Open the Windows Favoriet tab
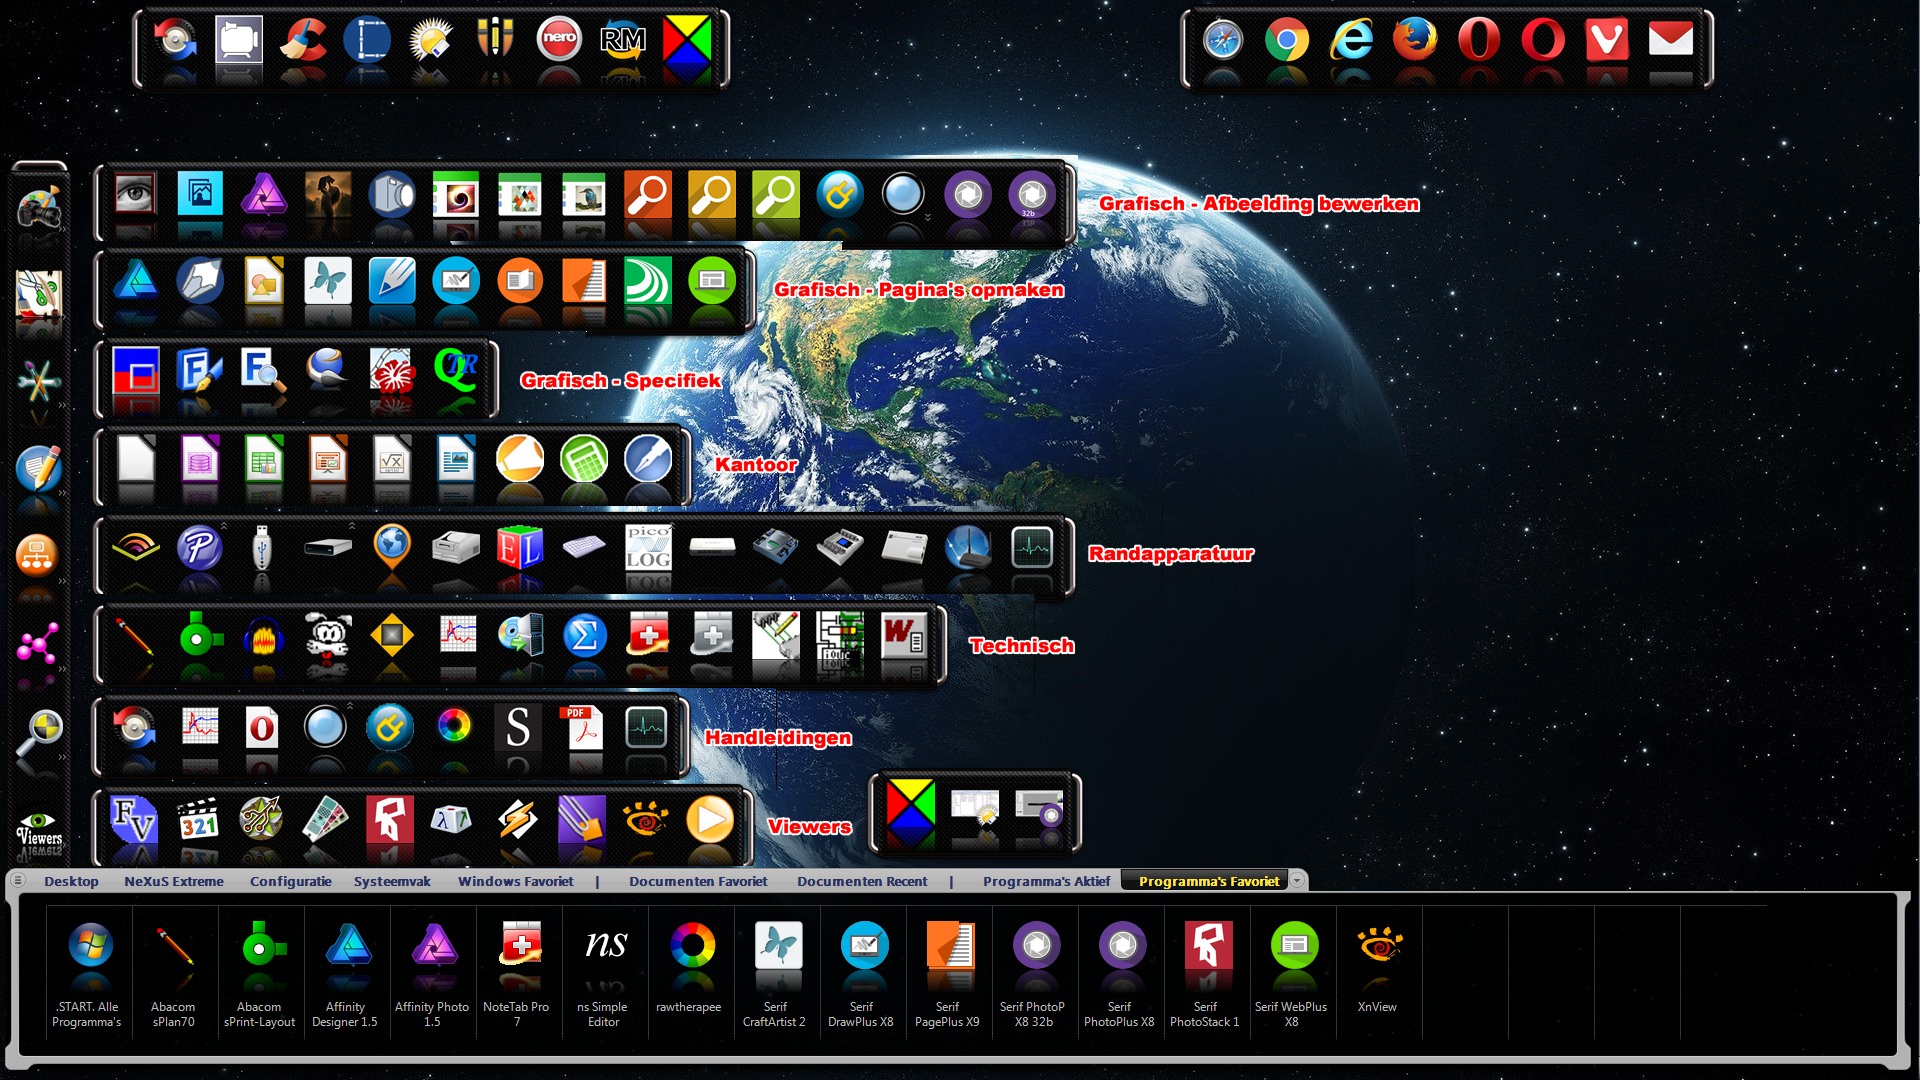 click(x=516, y=881)
